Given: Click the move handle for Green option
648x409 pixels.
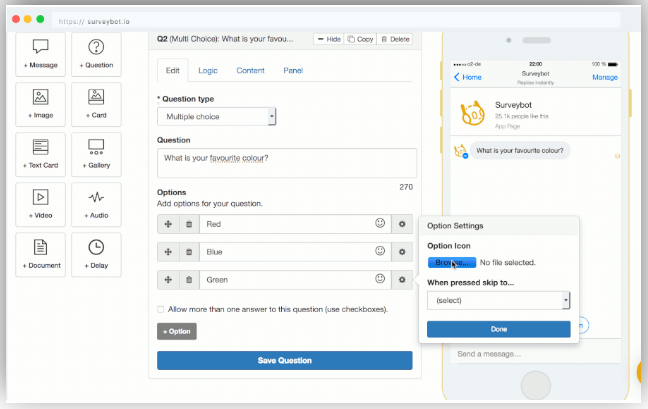Looking at the screenshot, I should point(168,280).
